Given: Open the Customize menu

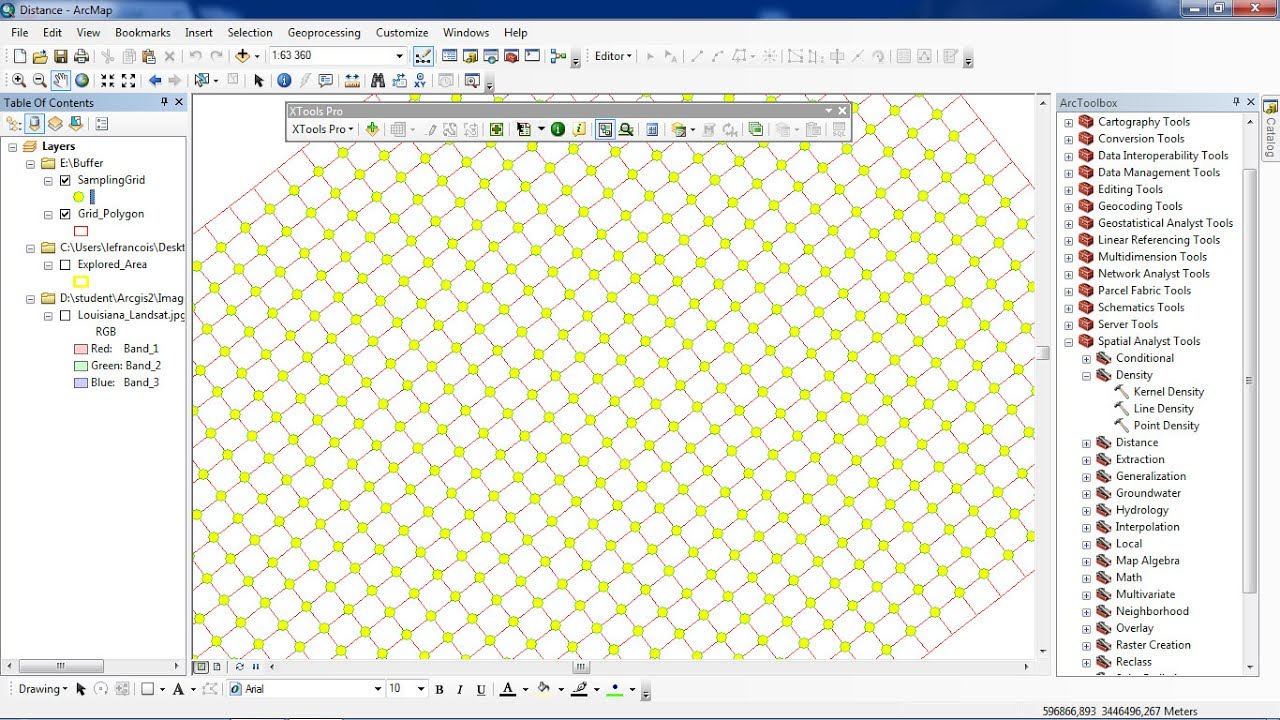Looking at the screenshot, I should 402,33.
